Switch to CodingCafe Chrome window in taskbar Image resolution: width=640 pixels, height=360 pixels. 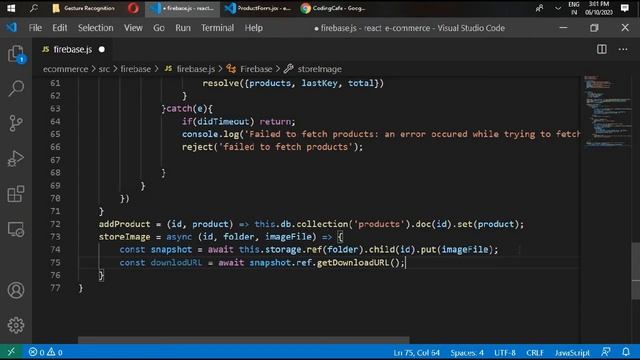pos(333,8)
